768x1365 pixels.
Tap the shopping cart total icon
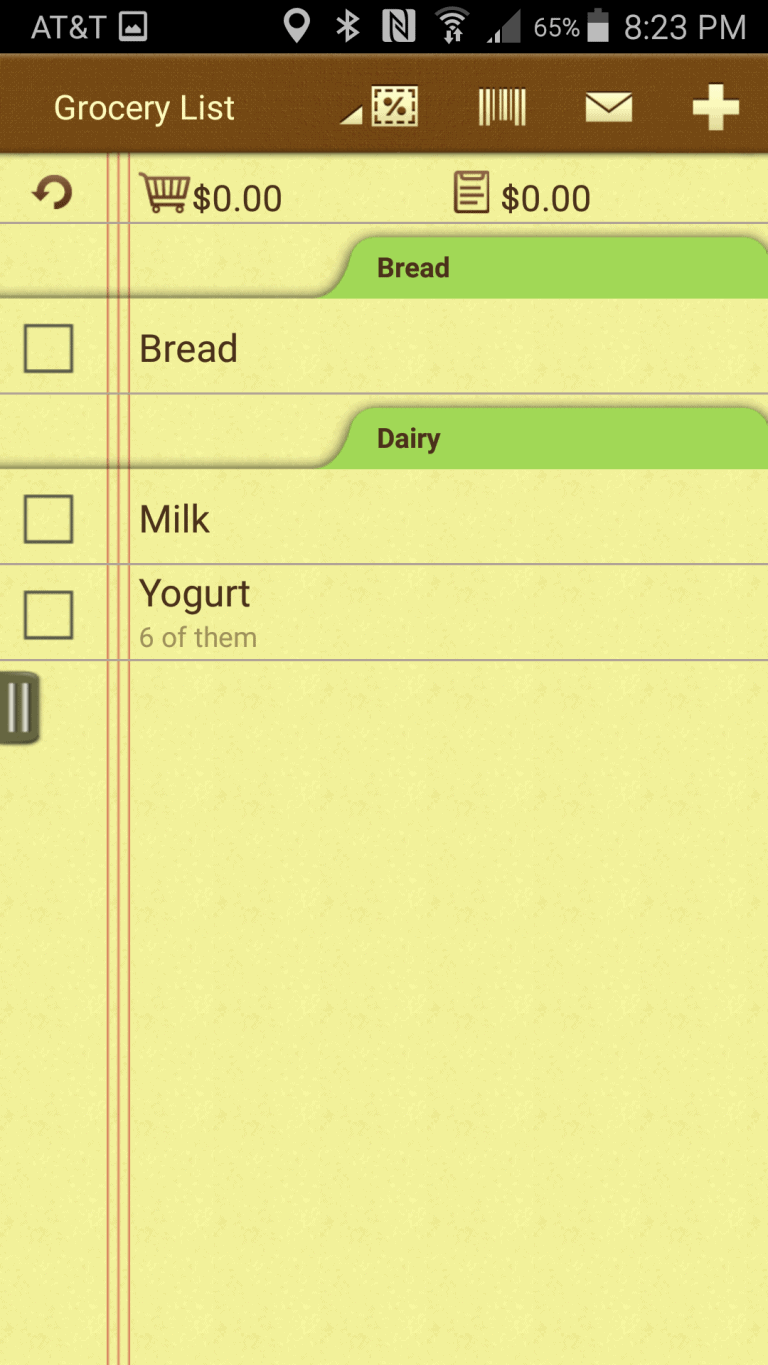pyautogui.click(x=164, y=192)
